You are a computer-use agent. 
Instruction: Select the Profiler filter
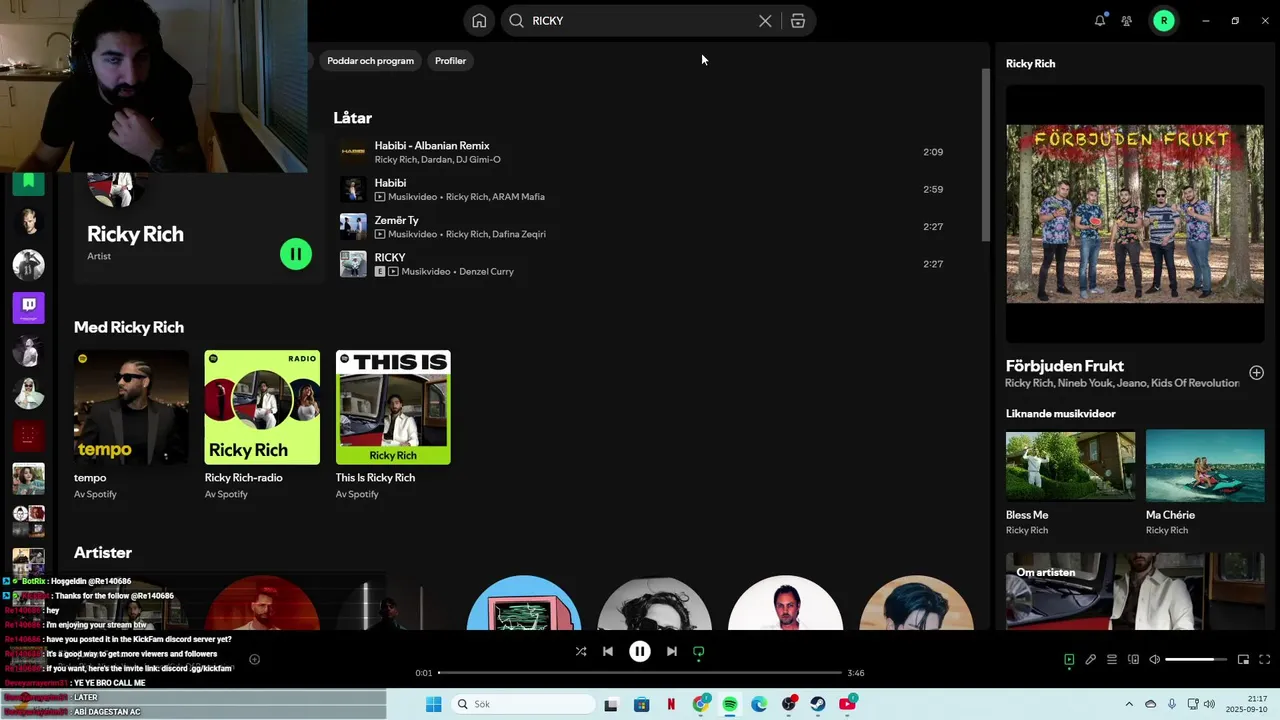point(450,61)
